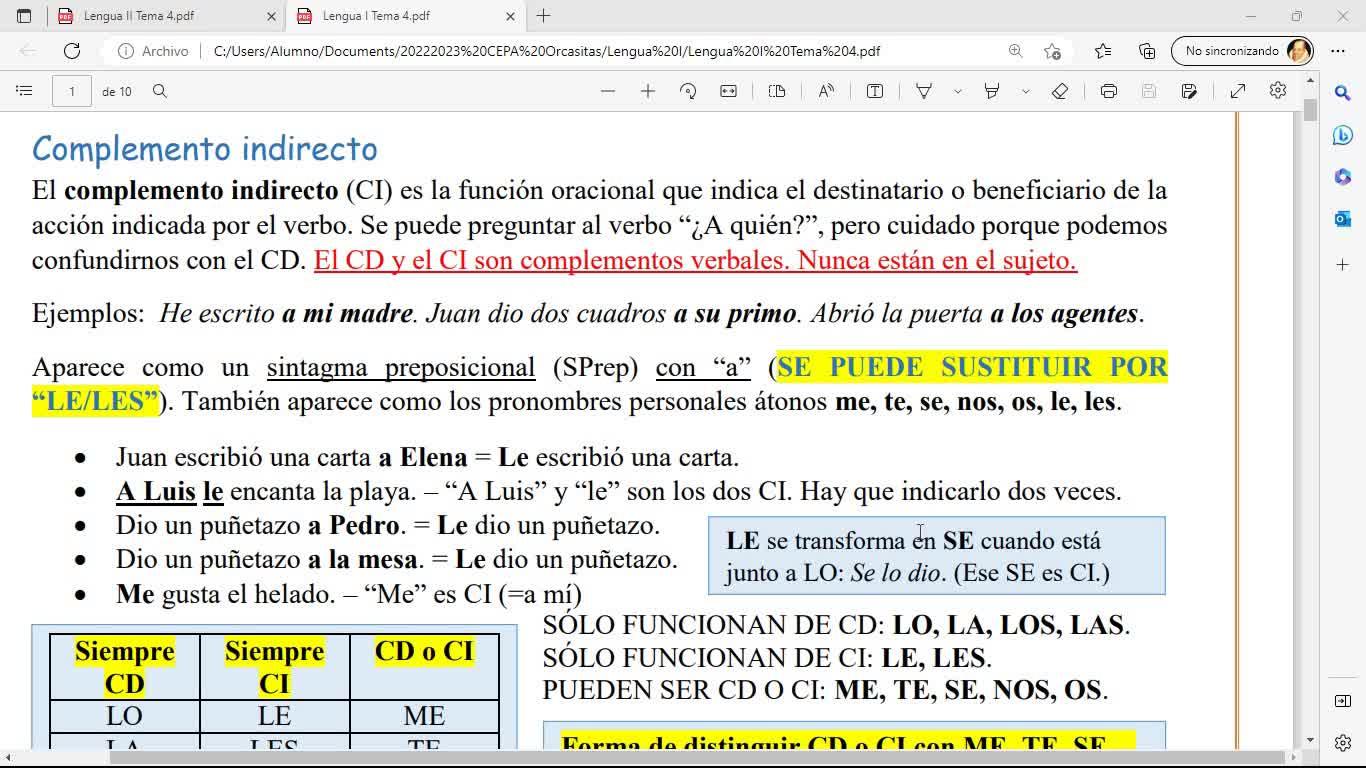Open PDF viewer settings gear

point(1278,91)
